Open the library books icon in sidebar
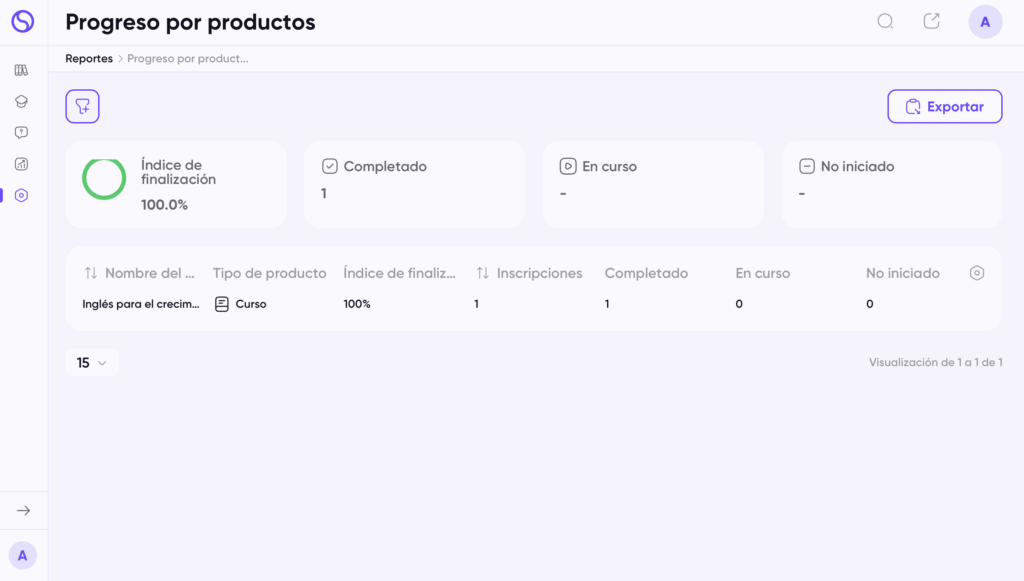Viewport: 1024px width, 581px height. [x=22, y=70]
